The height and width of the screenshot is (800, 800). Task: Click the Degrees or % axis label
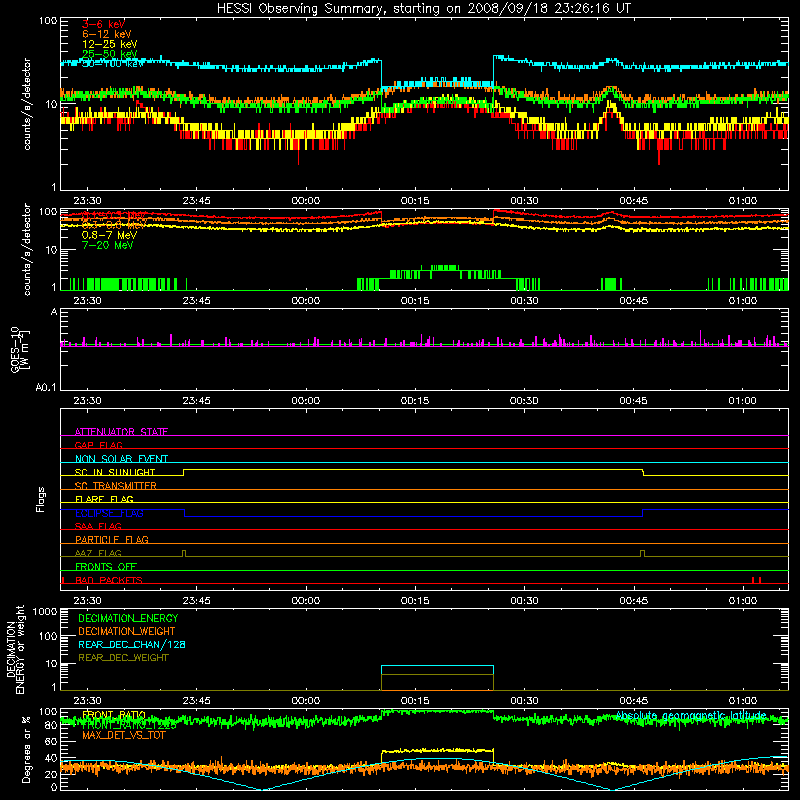[26, 749]
